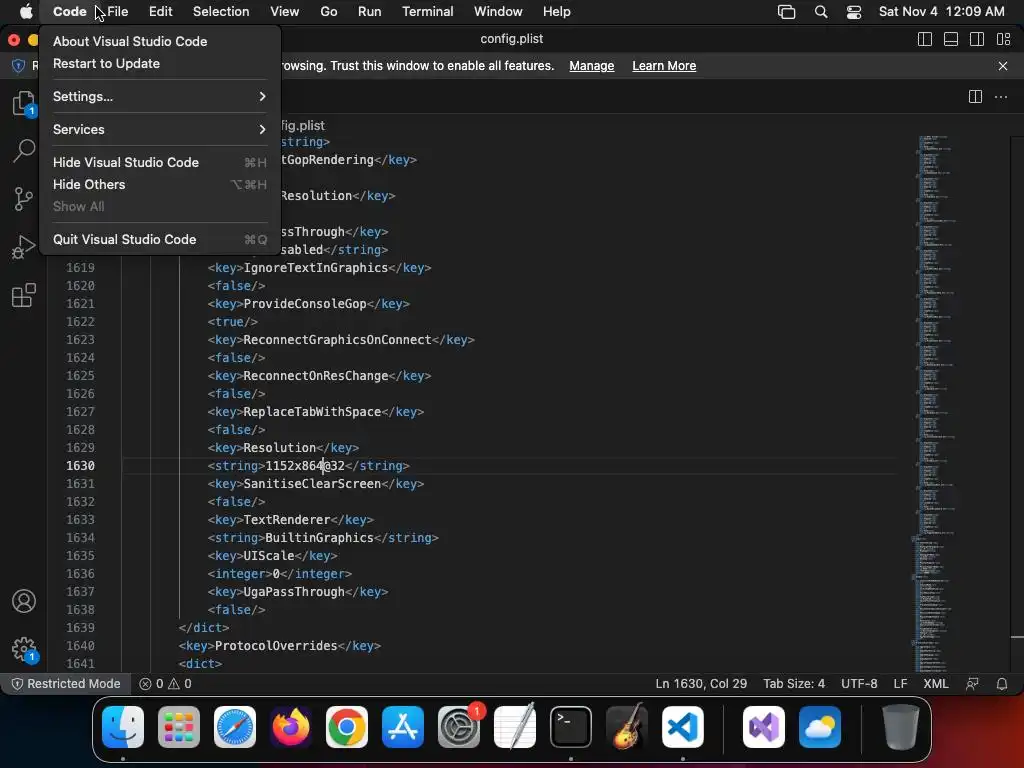Open the Search view in activity bar
Screen dimensions: 1024x768
pyautogui.click(x=24, y=151)
